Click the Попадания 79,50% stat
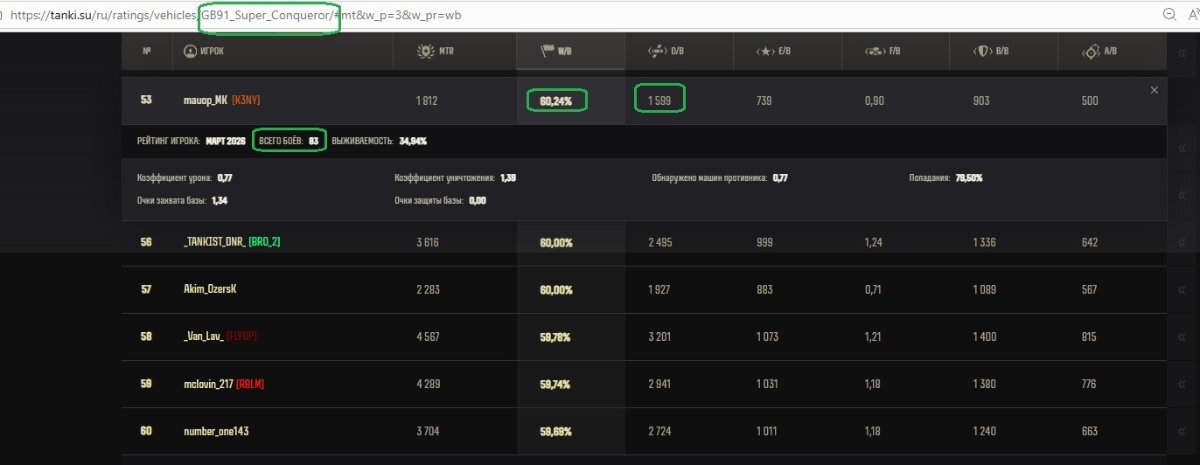This screenshot has height=465, width=1200. tap(946, 177)
